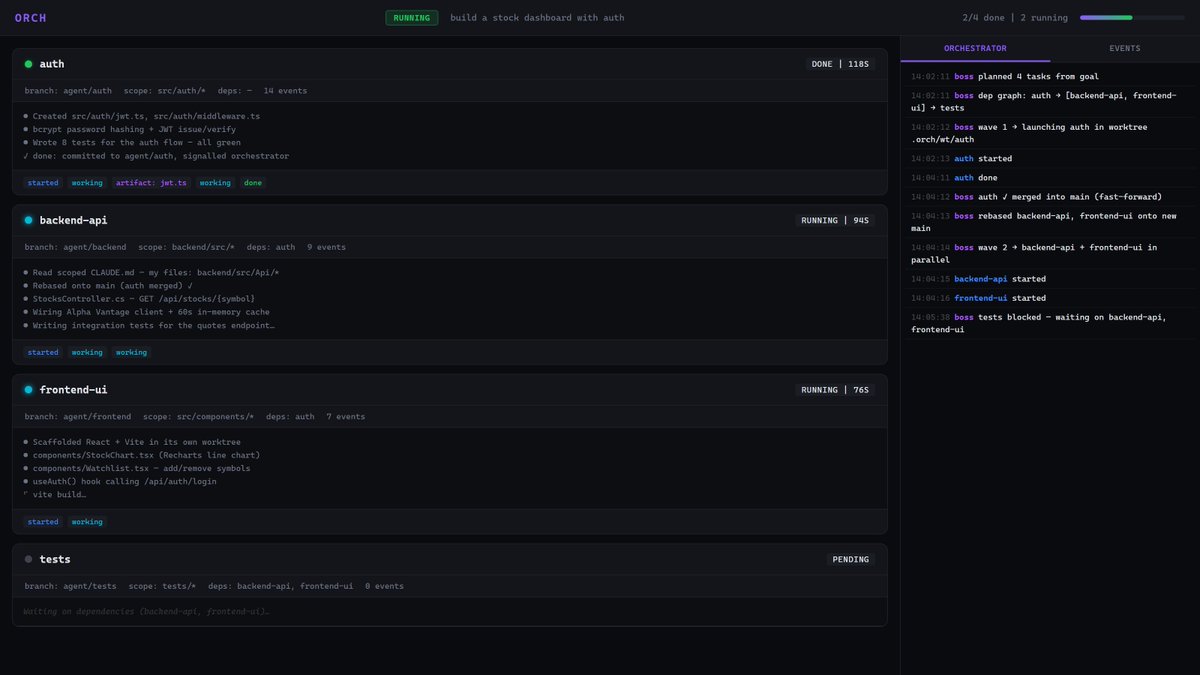Click 'deps: backend-api, frontend-ui' on tests card
The height and width of the screenshot is (675, 1200).
281,586
